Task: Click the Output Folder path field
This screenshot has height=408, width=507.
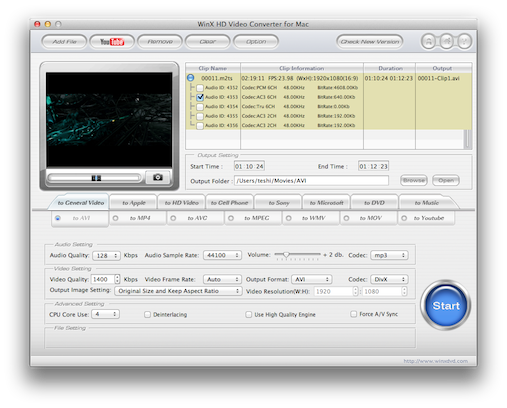Action: tap(311, 181)
